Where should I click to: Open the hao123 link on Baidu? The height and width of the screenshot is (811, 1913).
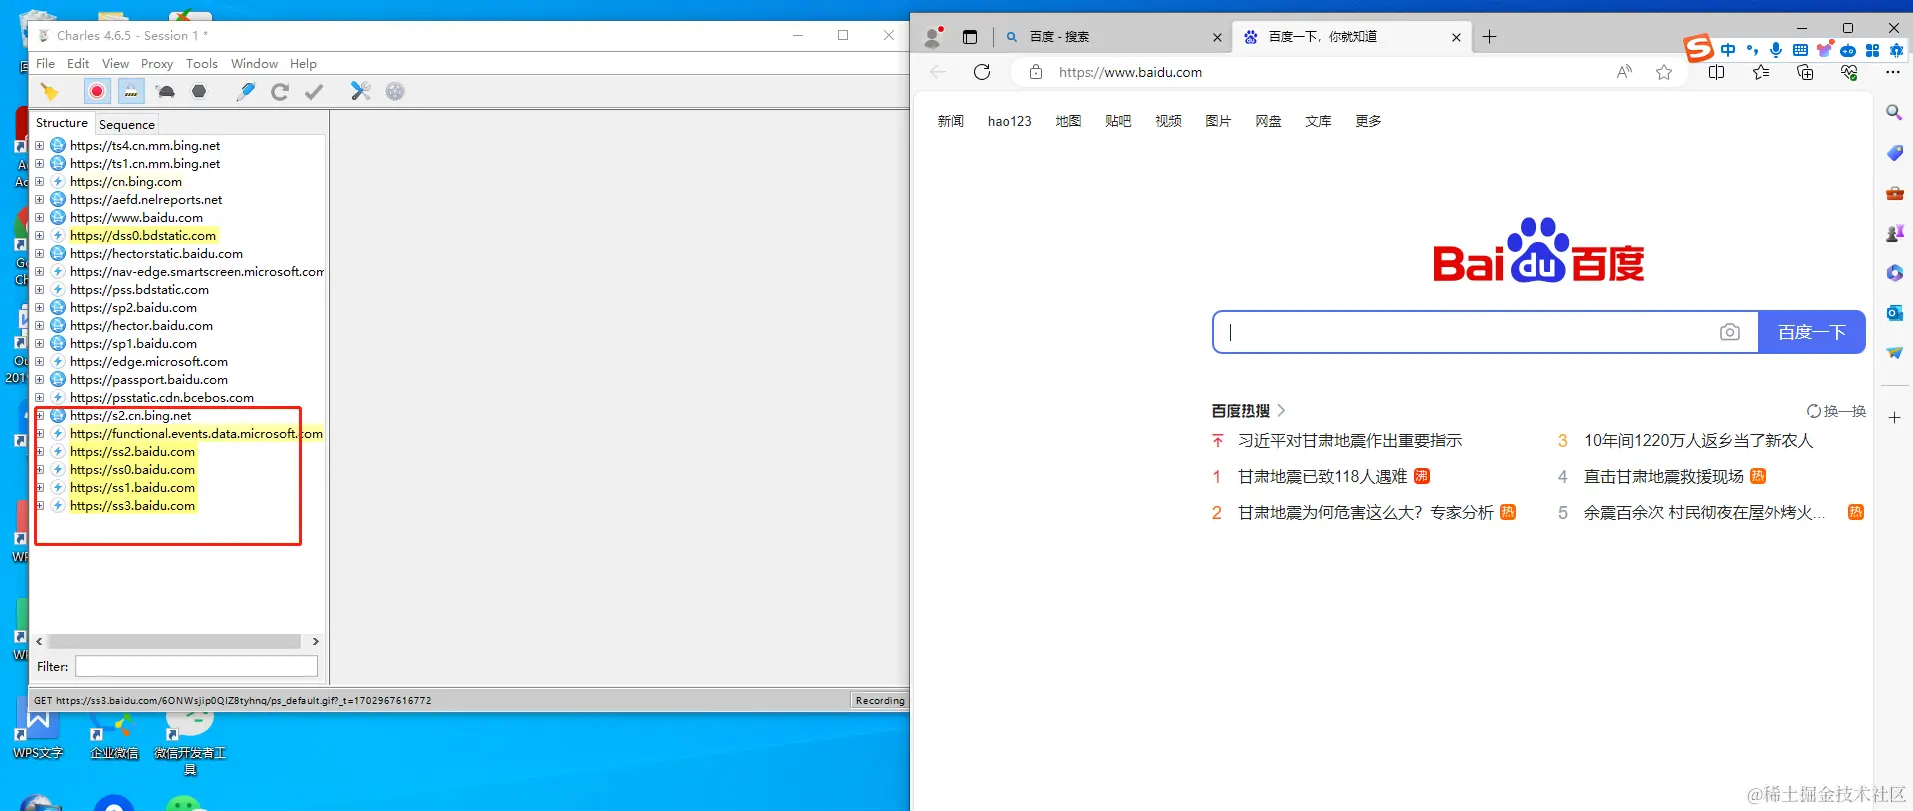coord(1009,121)
